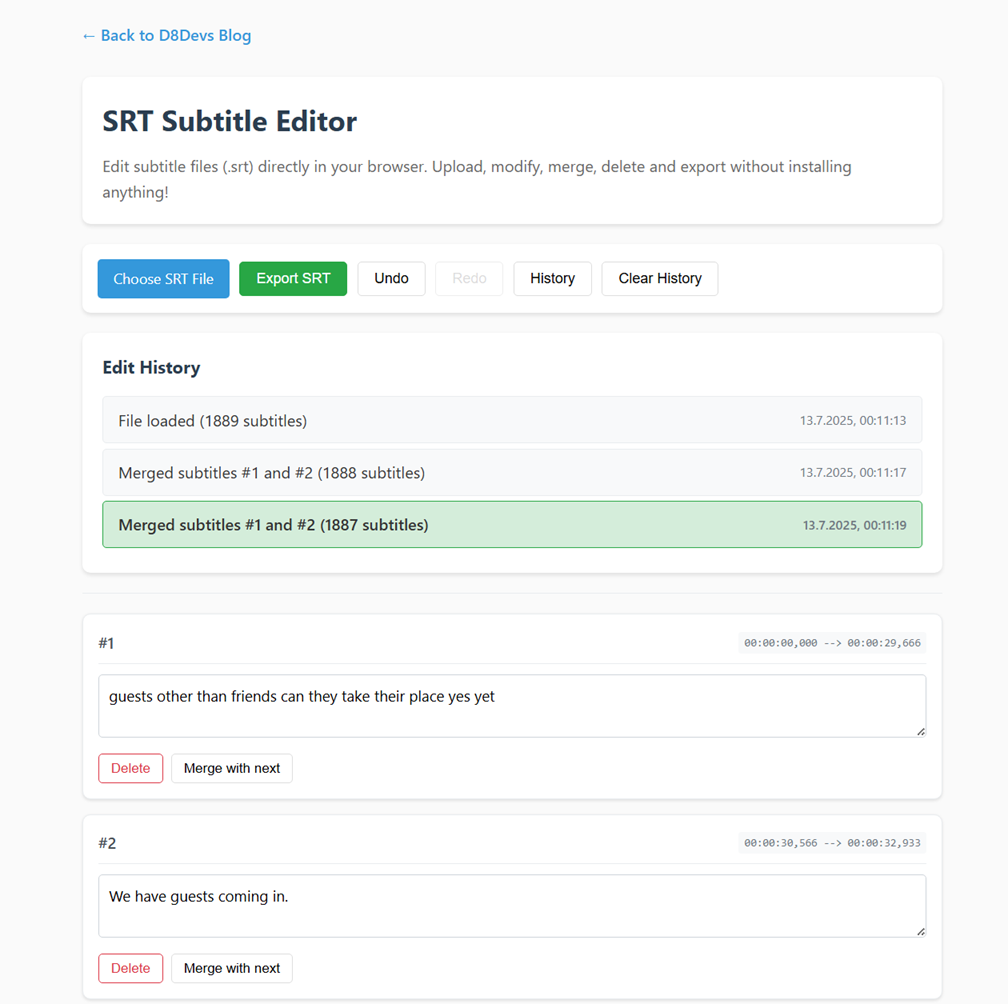
Task: Click the 13.7.2025, 00:11:19 timestamp
Action: tap(854, 525)
